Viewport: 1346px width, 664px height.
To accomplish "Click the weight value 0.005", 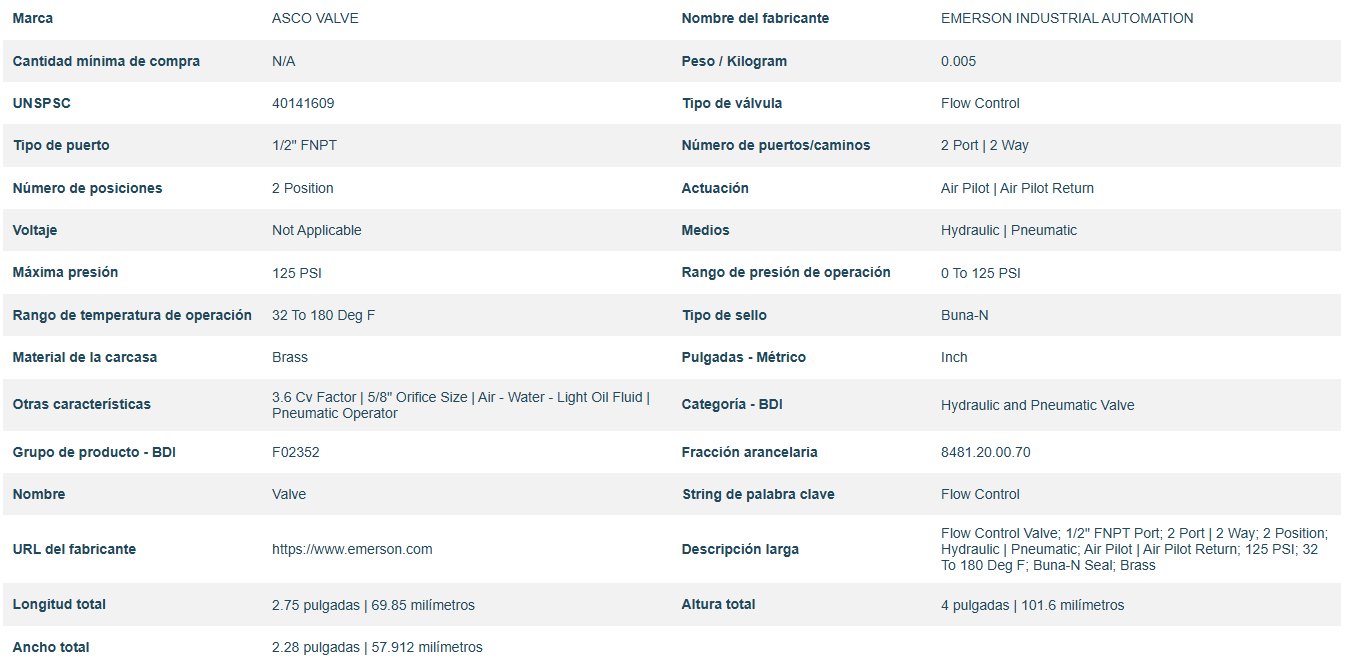I will (958, 61).
